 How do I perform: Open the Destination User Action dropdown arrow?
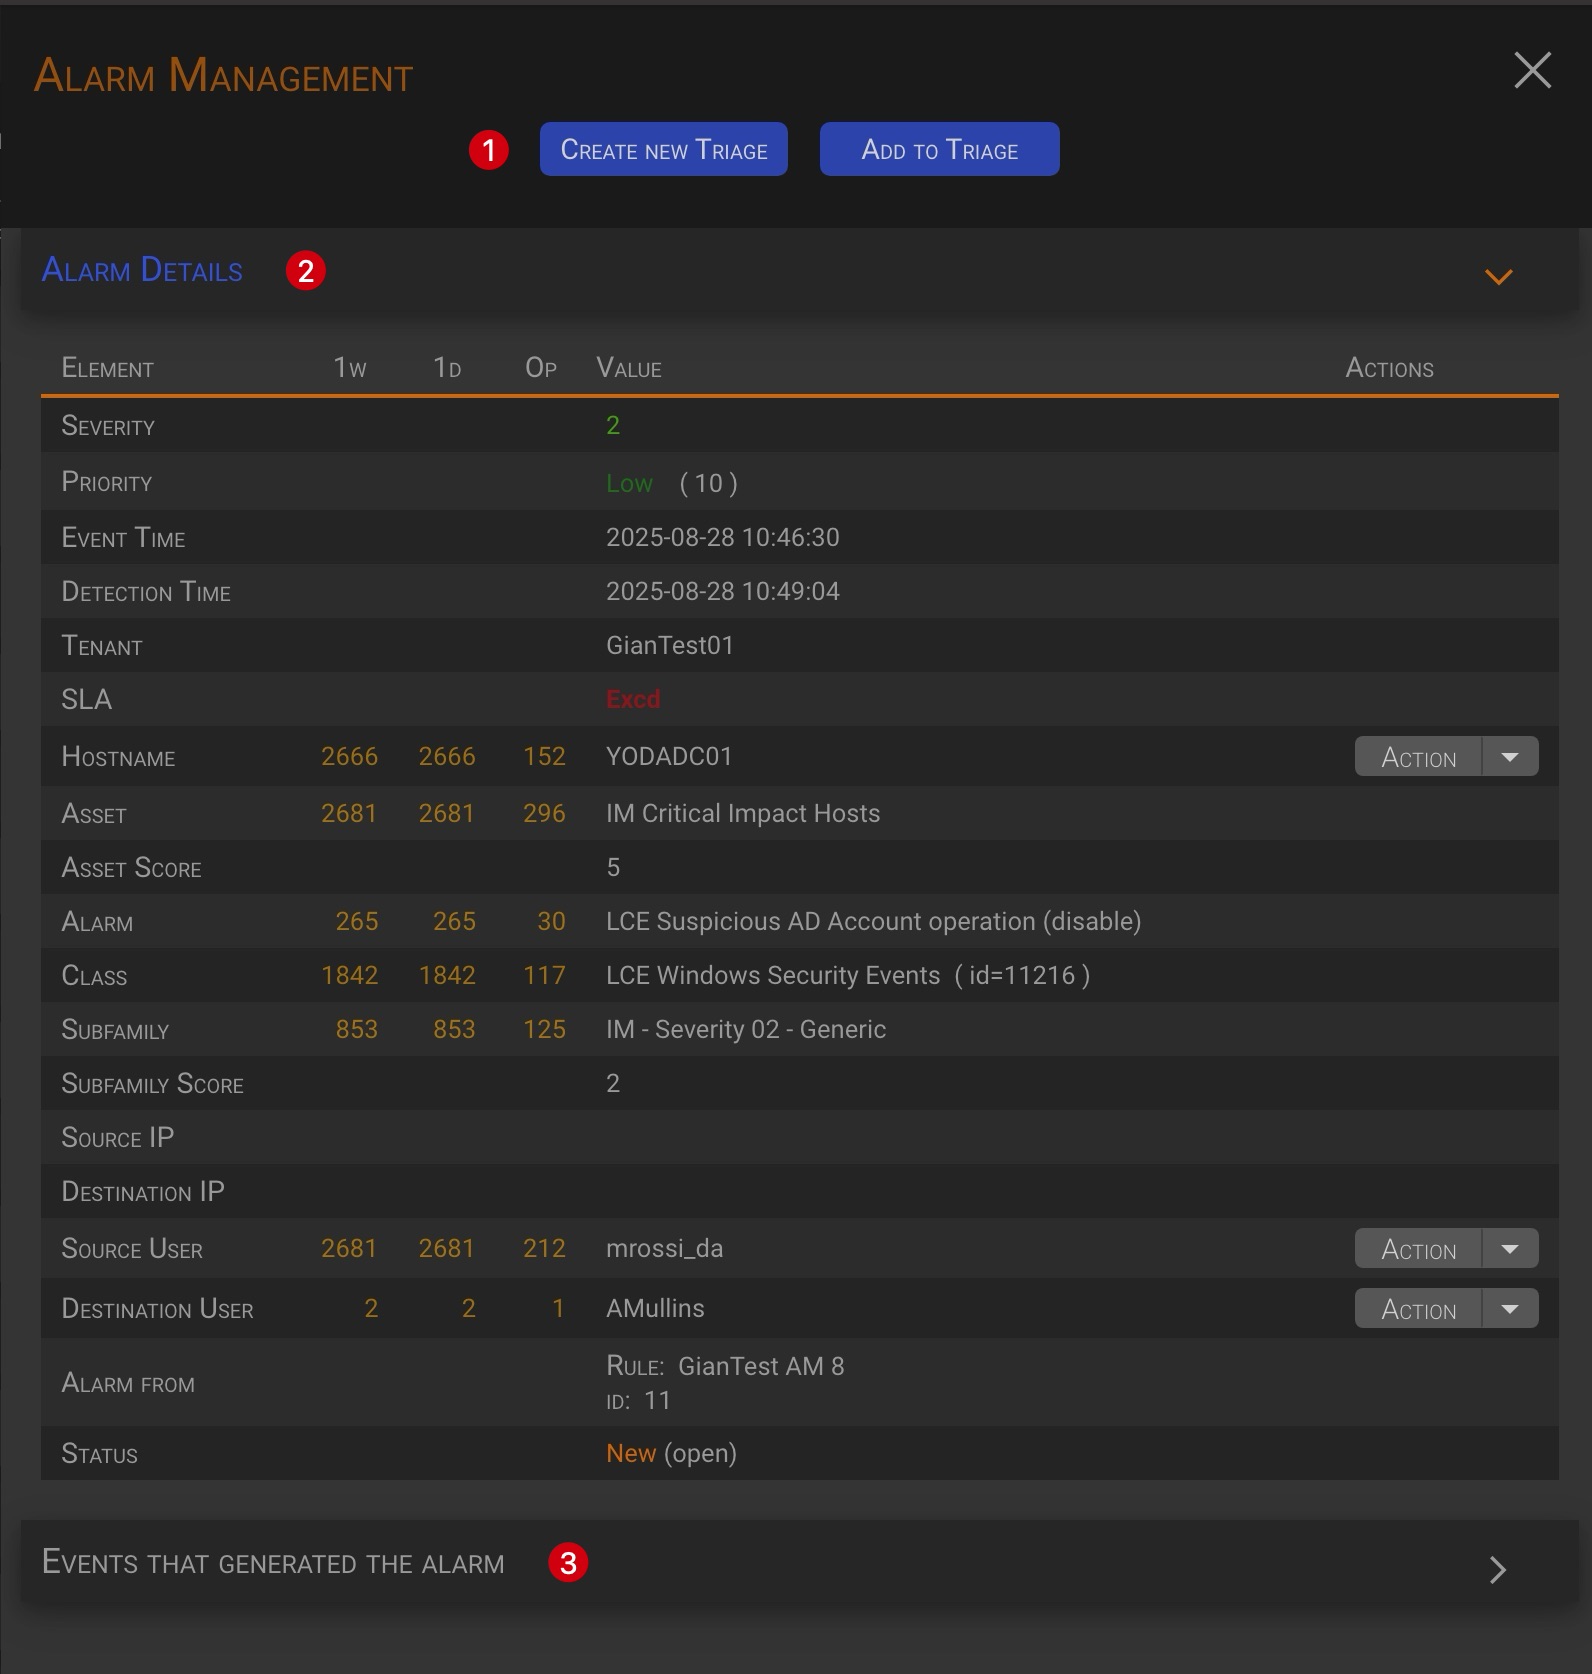point(1510,1309)
